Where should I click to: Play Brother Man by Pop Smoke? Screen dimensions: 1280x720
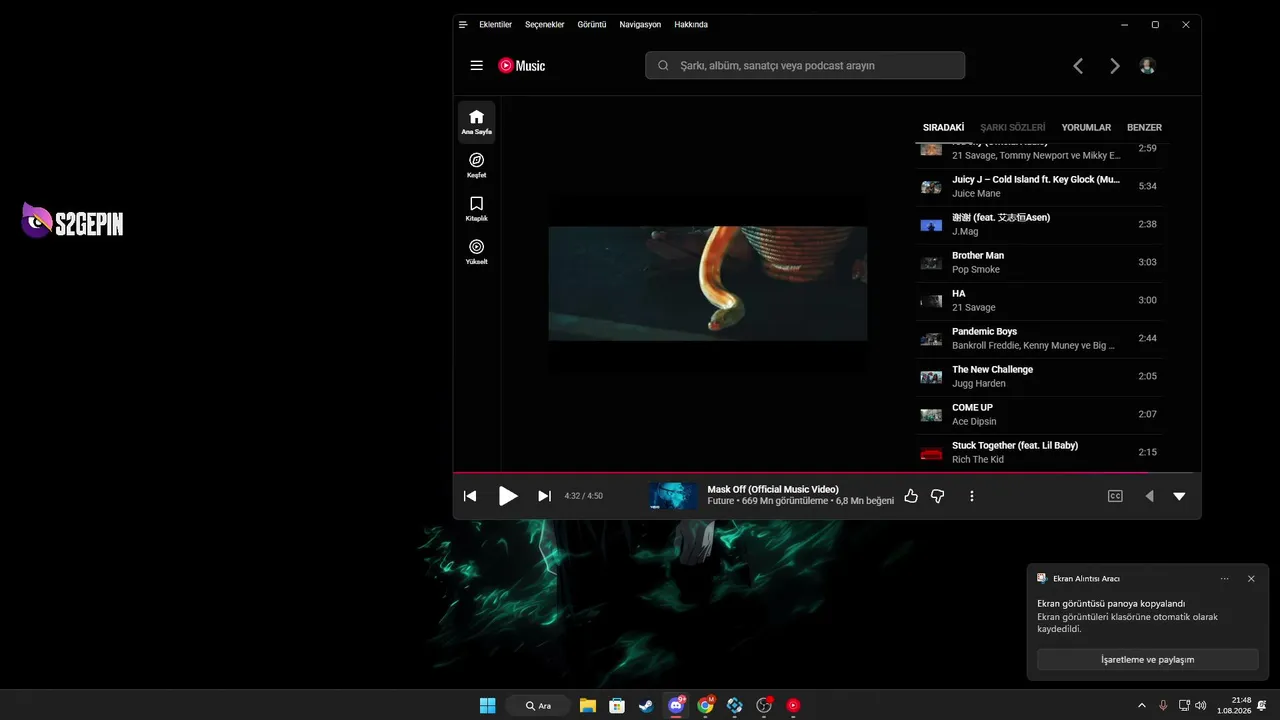coord(1040,263)
